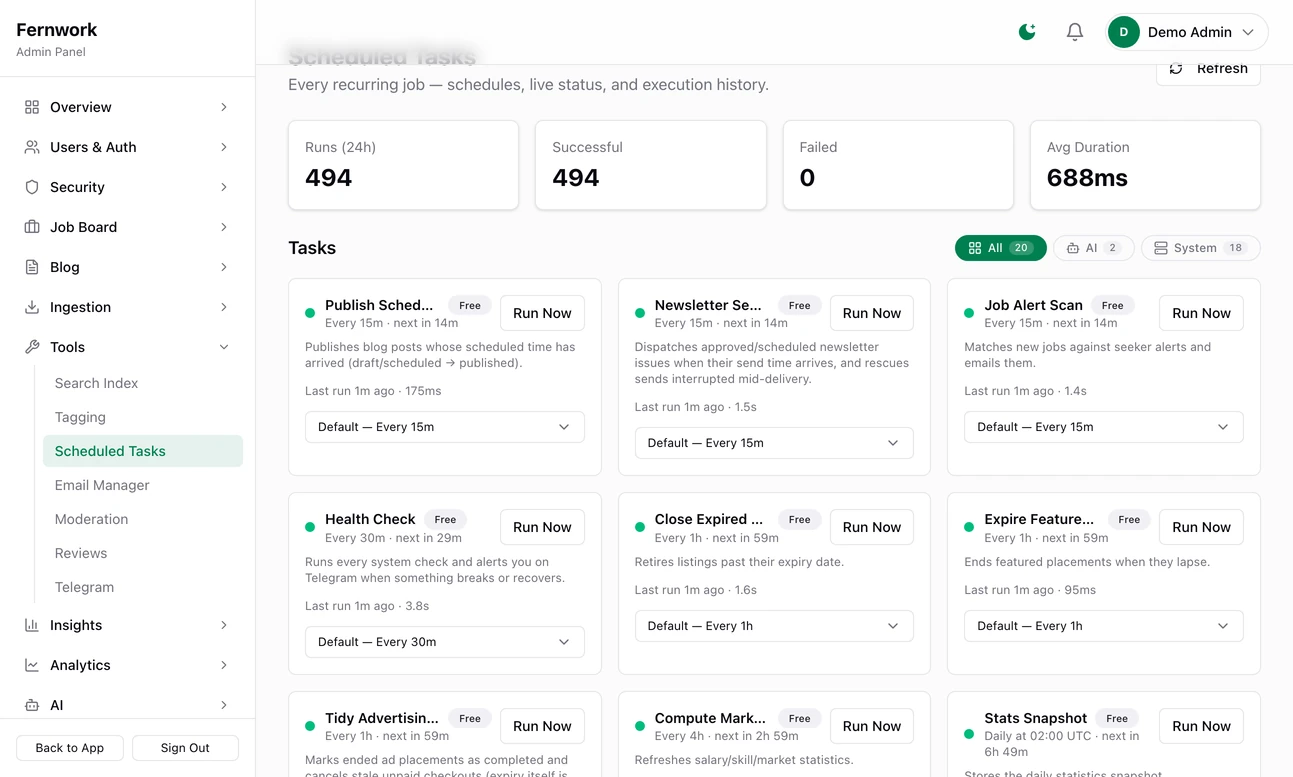The image size is (1293, 777).
Task: Run Health Check now
Action: 542,527
